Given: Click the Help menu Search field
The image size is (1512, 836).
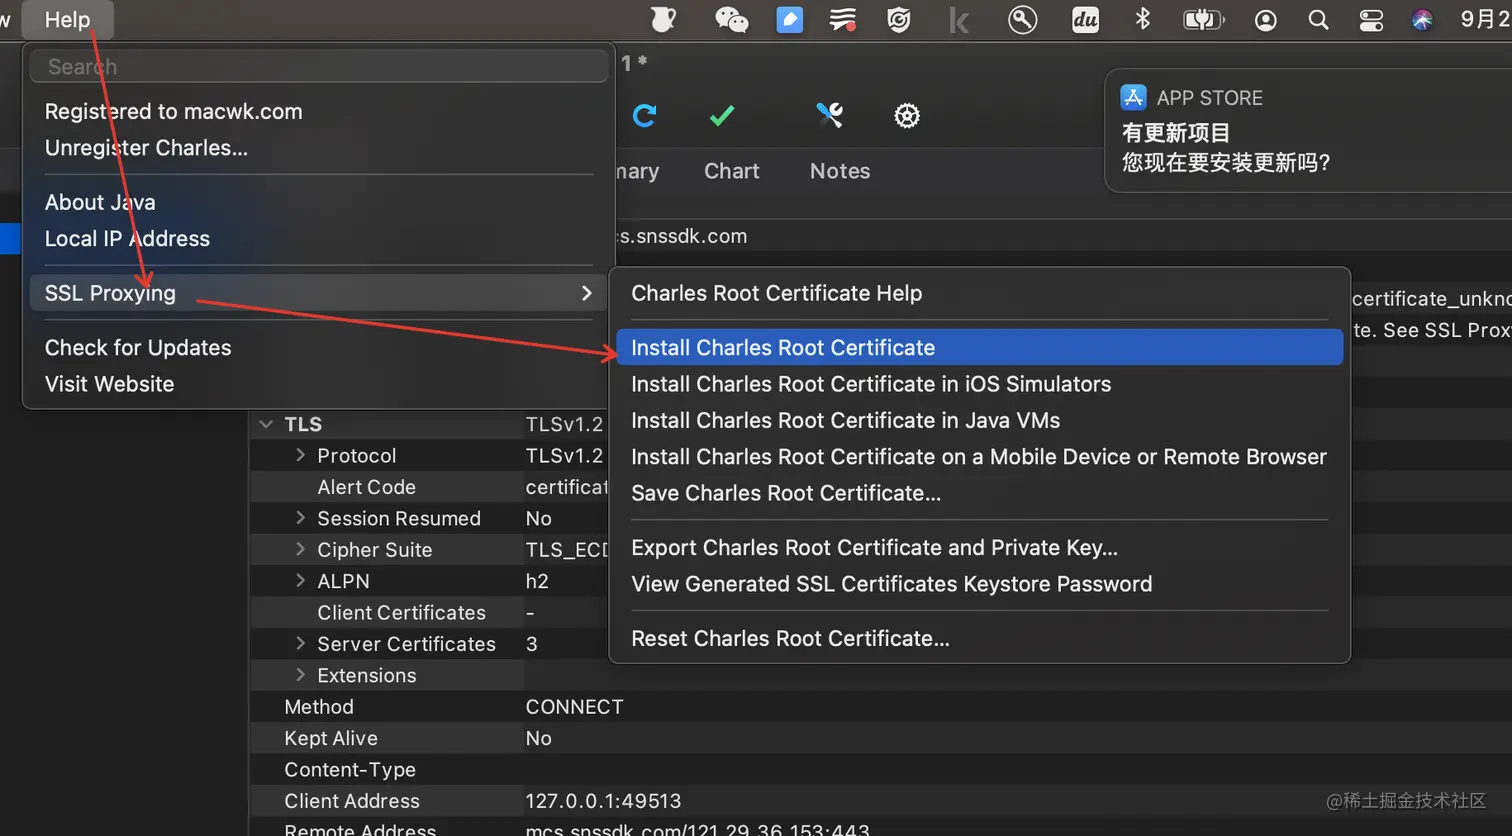Looking at the screenshot, I should 319,67.
